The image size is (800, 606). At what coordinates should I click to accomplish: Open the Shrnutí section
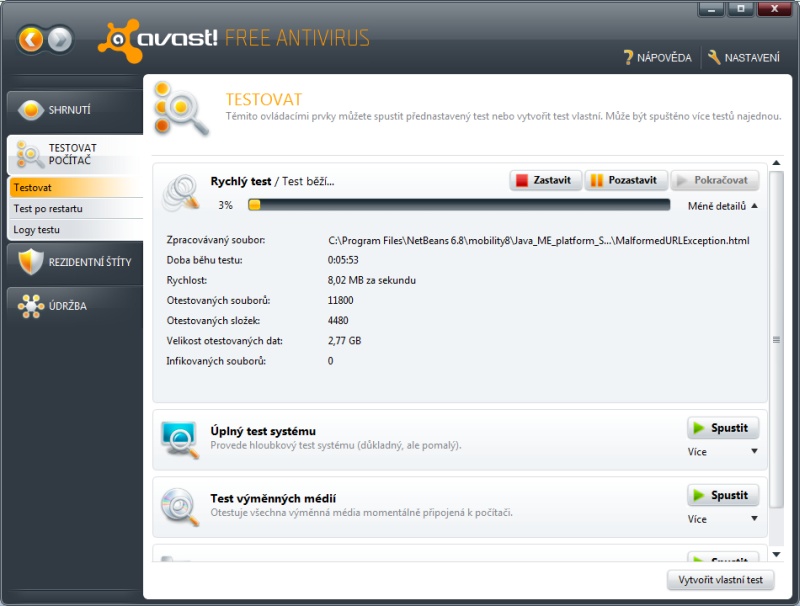75,110
